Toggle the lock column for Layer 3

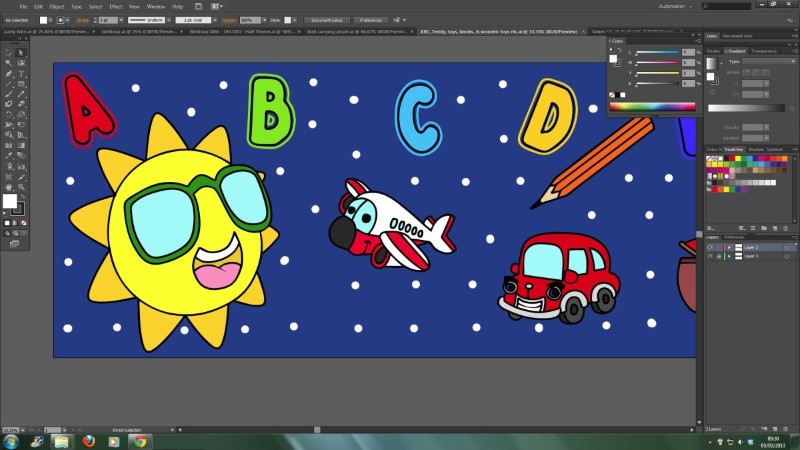(719, 256)
